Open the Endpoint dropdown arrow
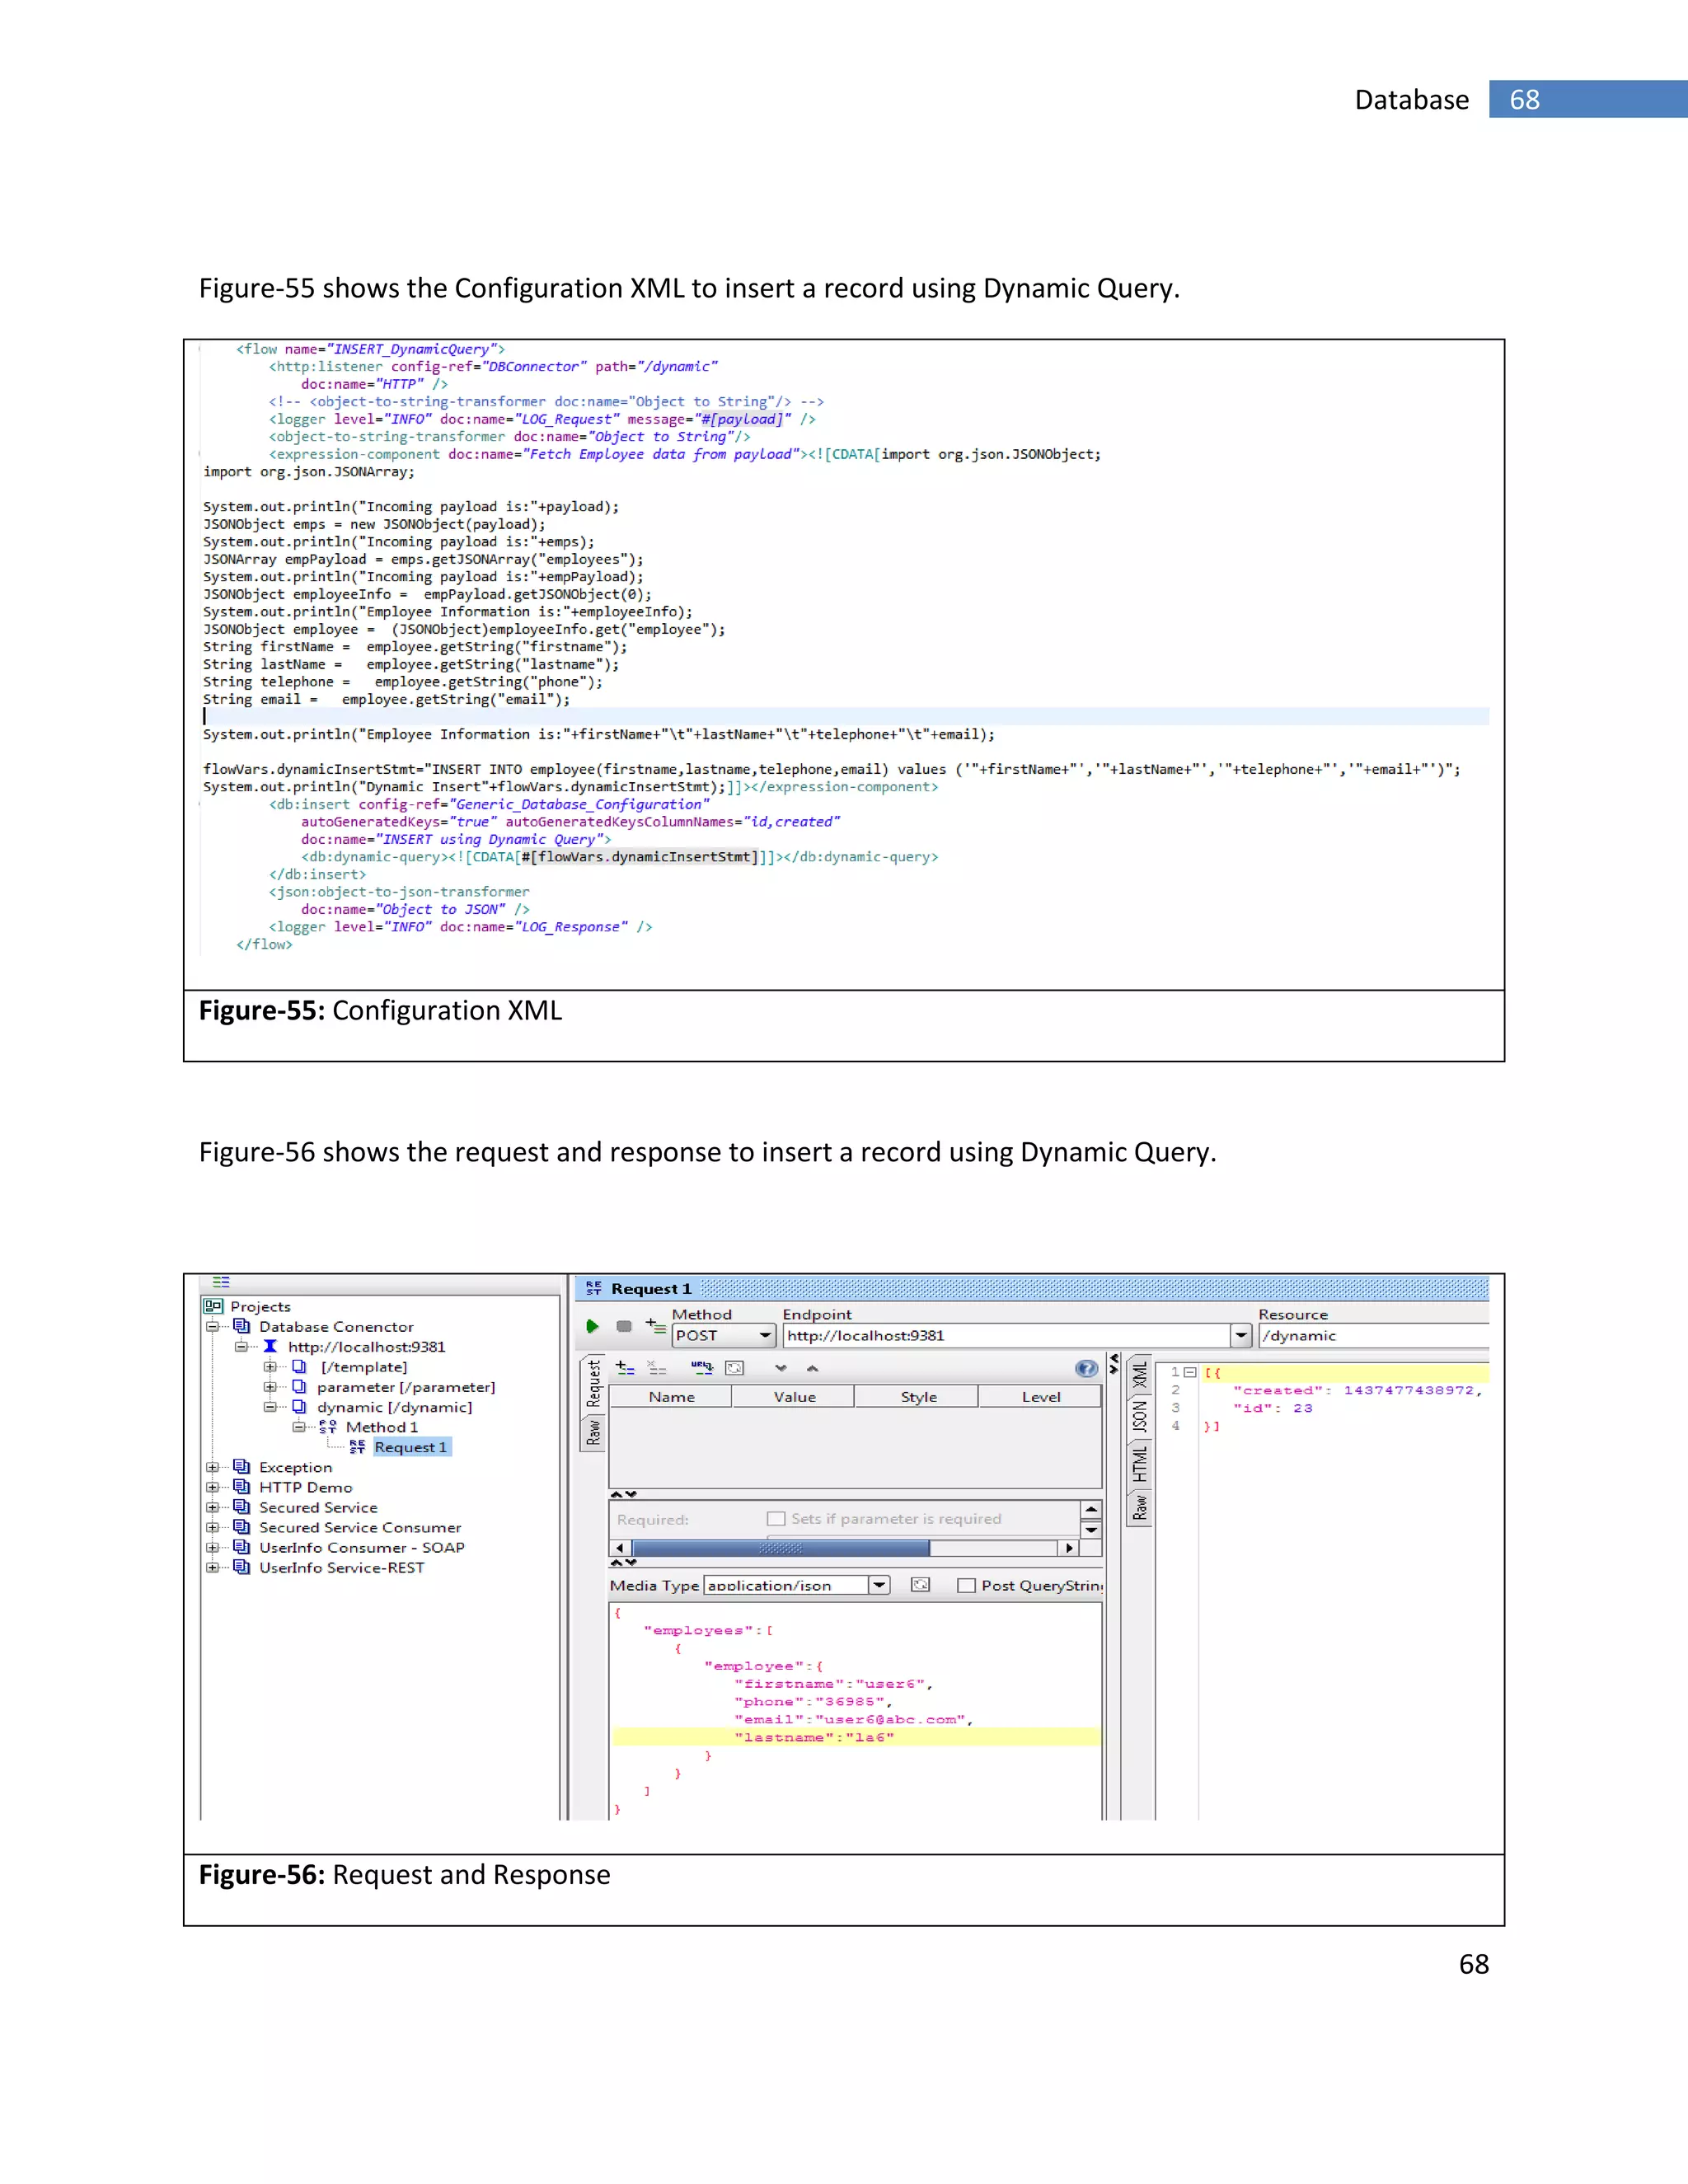Viewport: 1688px width, 2184px height. pyautogui.click(x=1241, y=1335)
